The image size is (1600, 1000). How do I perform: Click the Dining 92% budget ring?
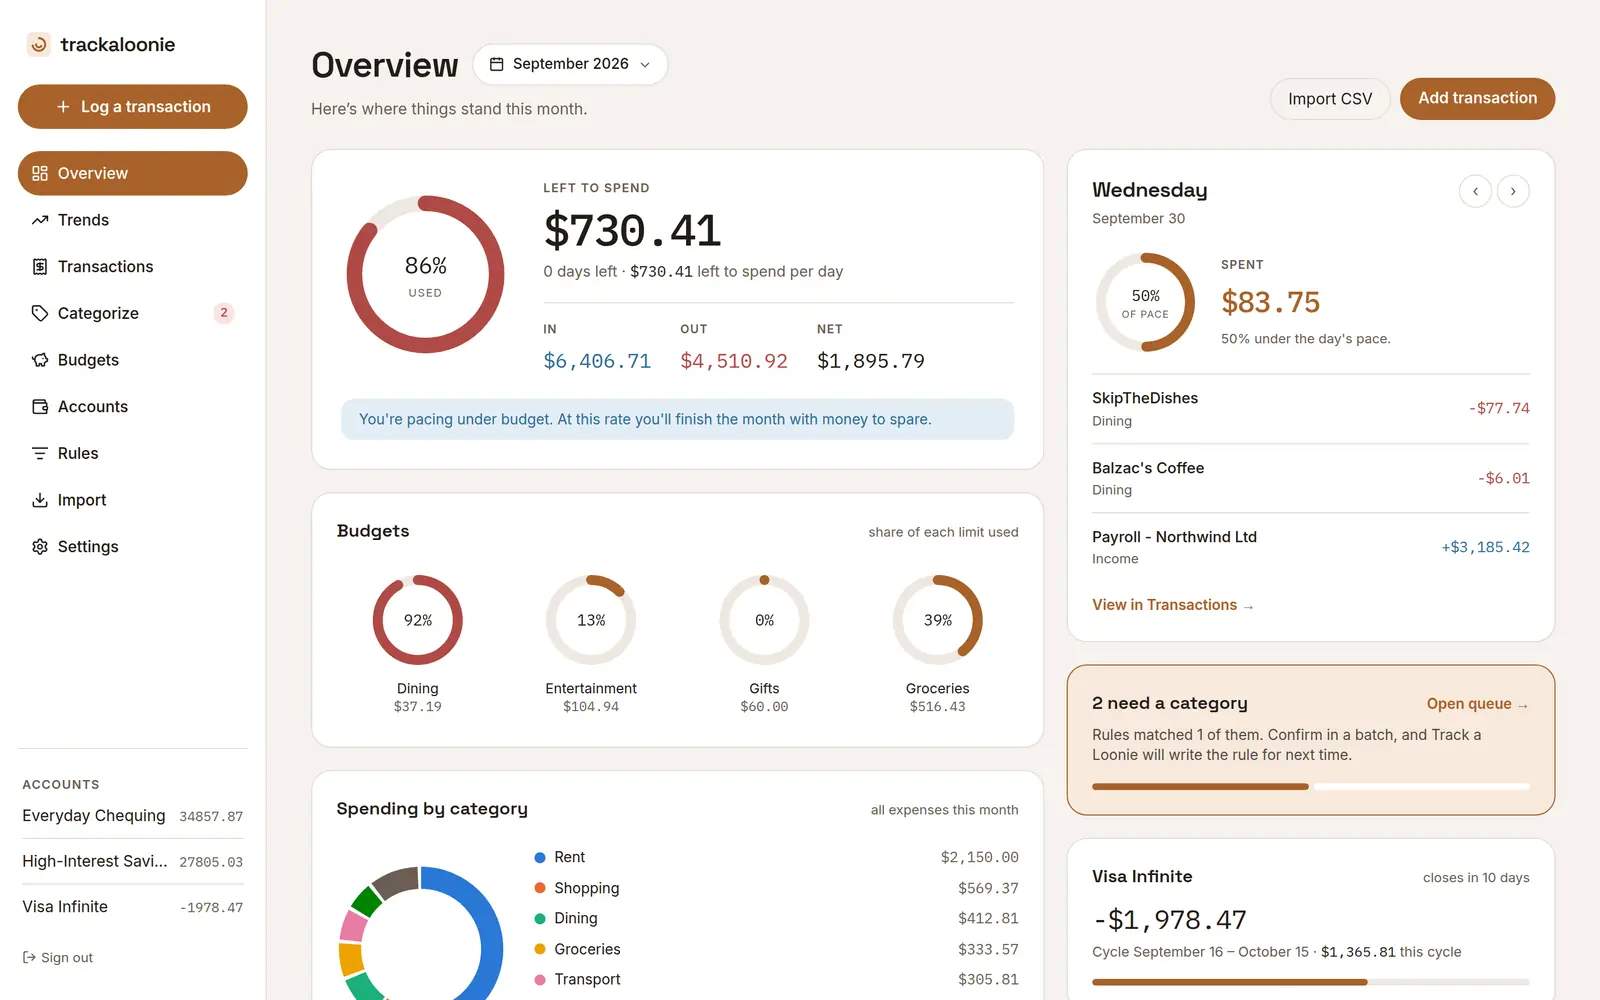coord(418,620)
